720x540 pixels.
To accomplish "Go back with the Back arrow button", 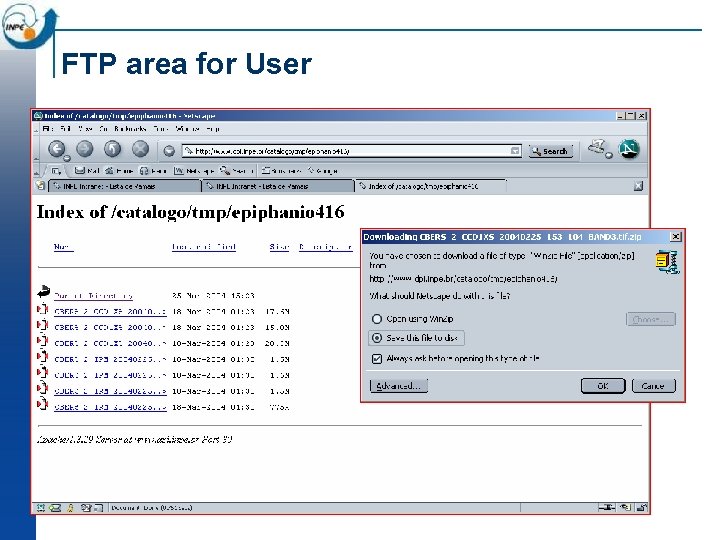I will click(x=56, y=149).
